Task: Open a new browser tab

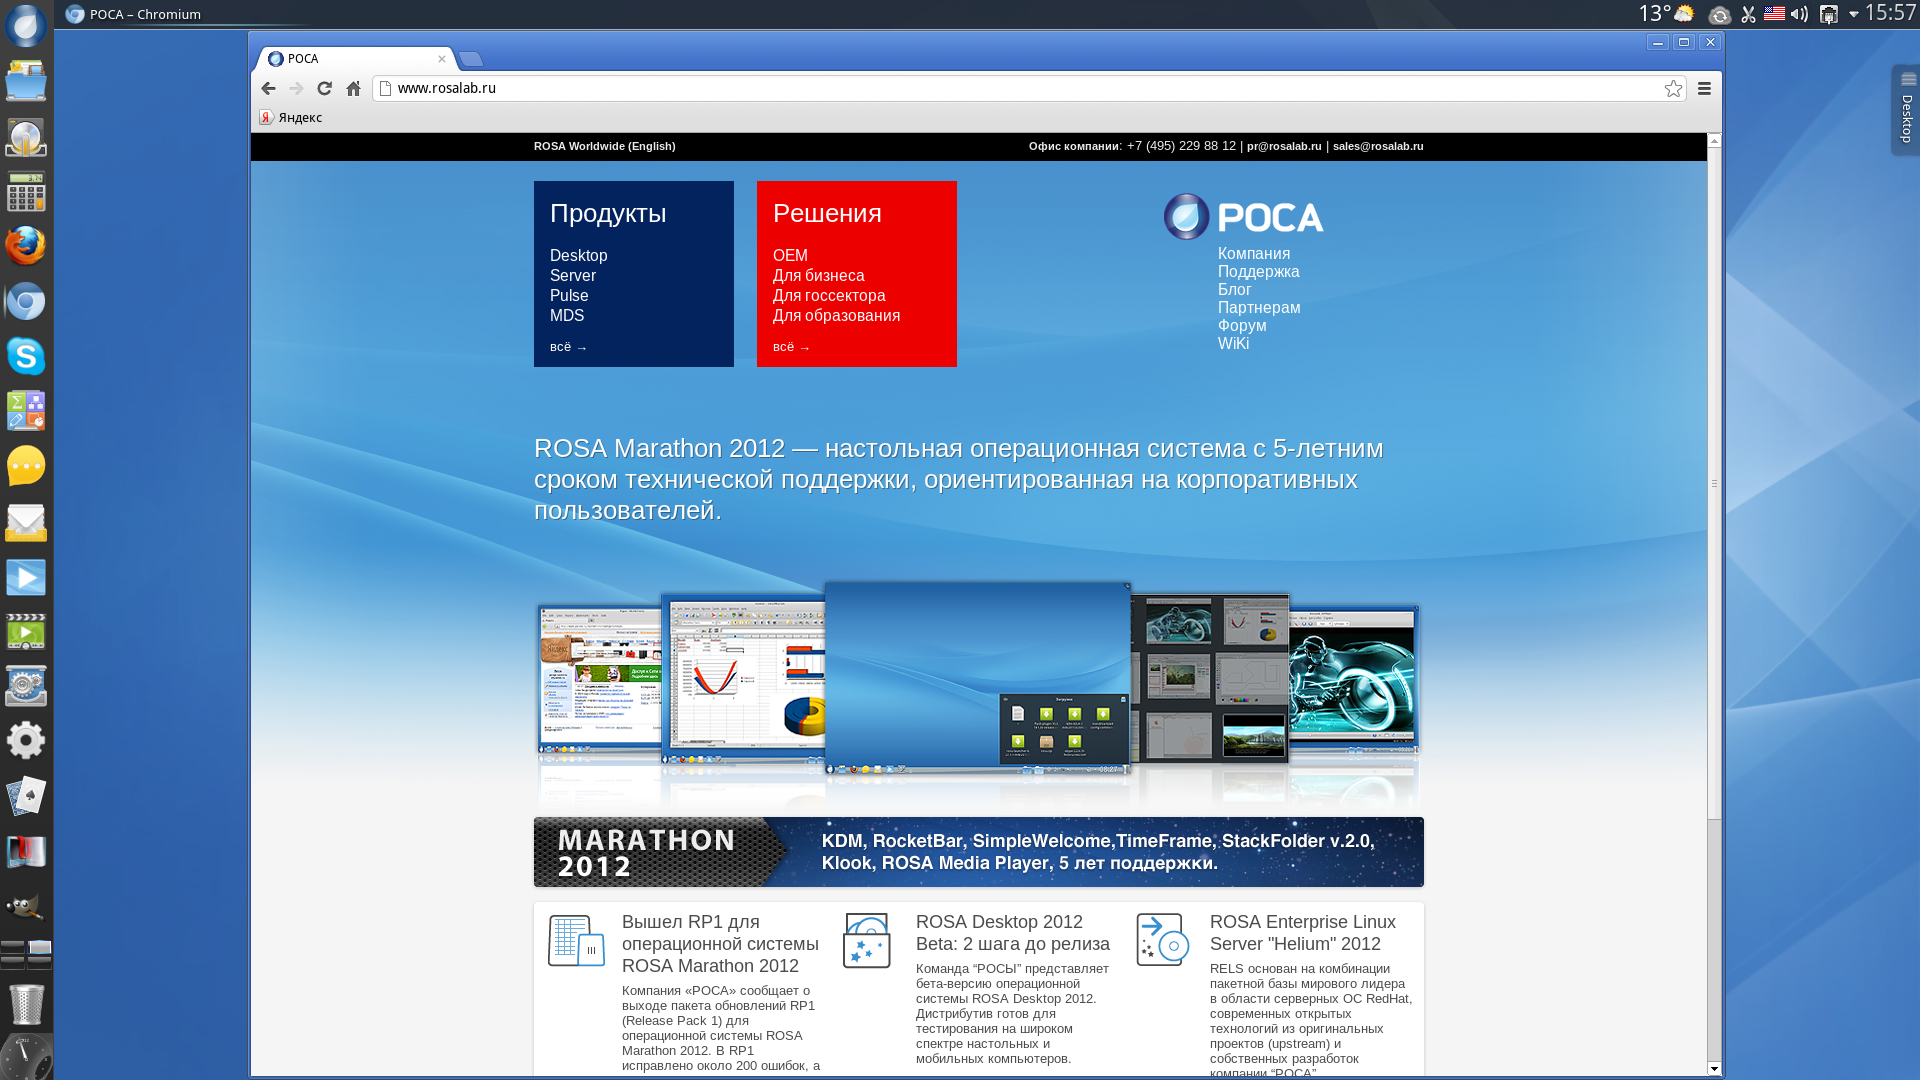Action: click(471, 59)
